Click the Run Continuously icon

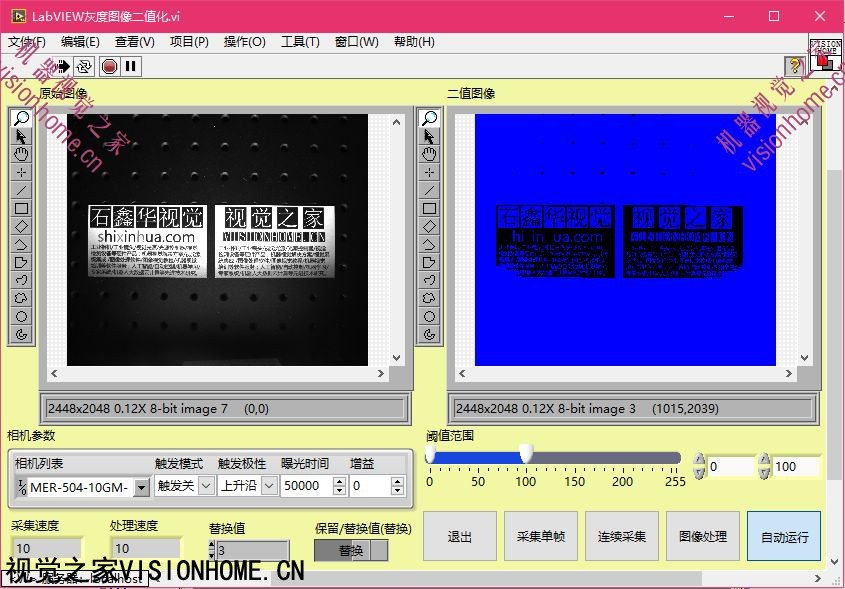pyautogui.click(x=84, y=66)
